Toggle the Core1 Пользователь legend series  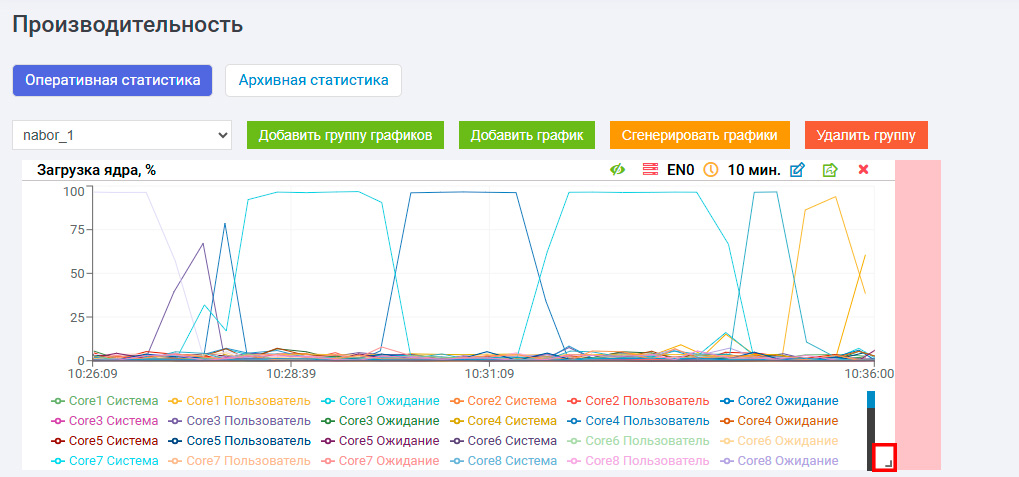239,401
